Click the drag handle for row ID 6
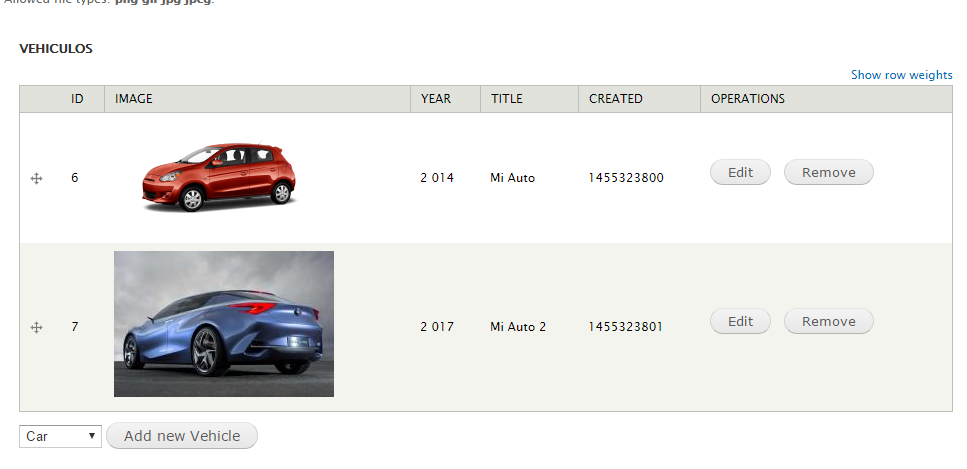The width and height of the screenshot is (967, 469). pyautogui.click(x=37, y=178)
